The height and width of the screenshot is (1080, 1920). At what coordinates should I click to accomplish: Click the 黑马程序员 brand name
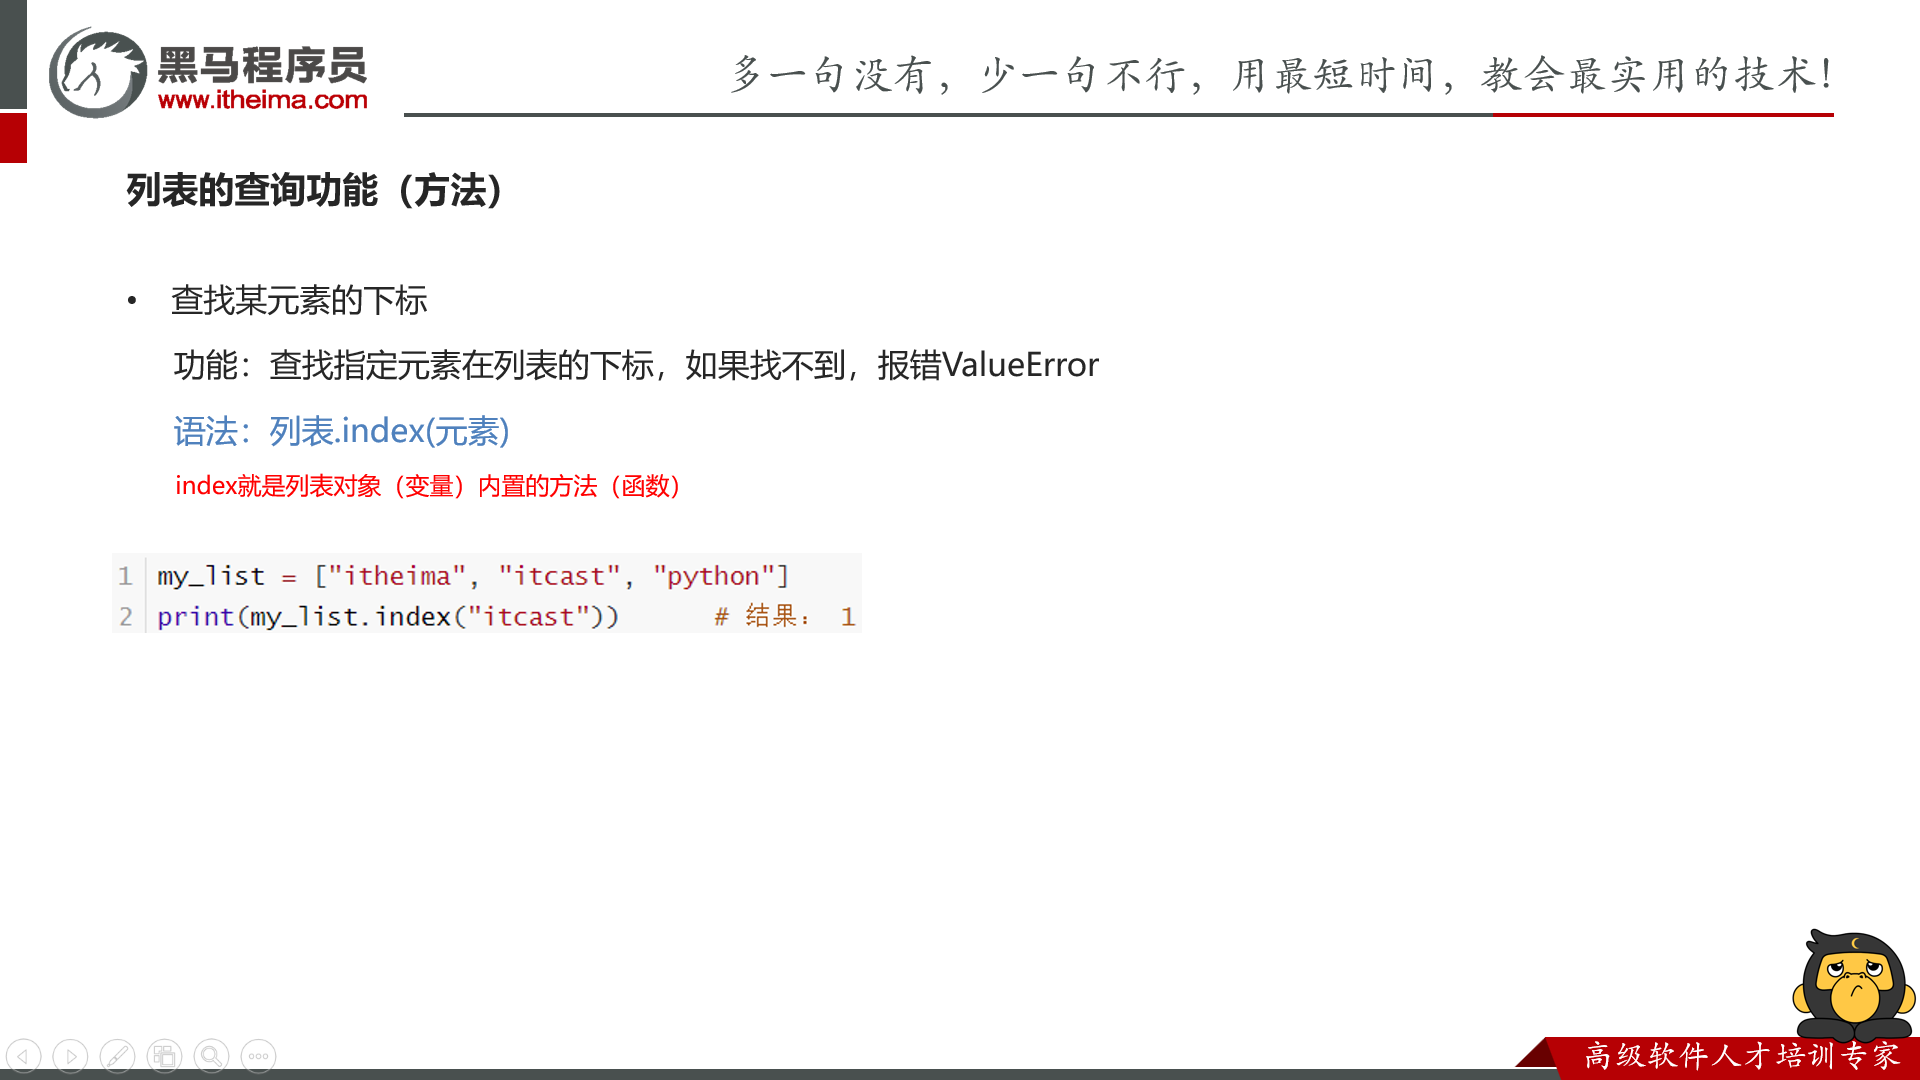point(263,65)
